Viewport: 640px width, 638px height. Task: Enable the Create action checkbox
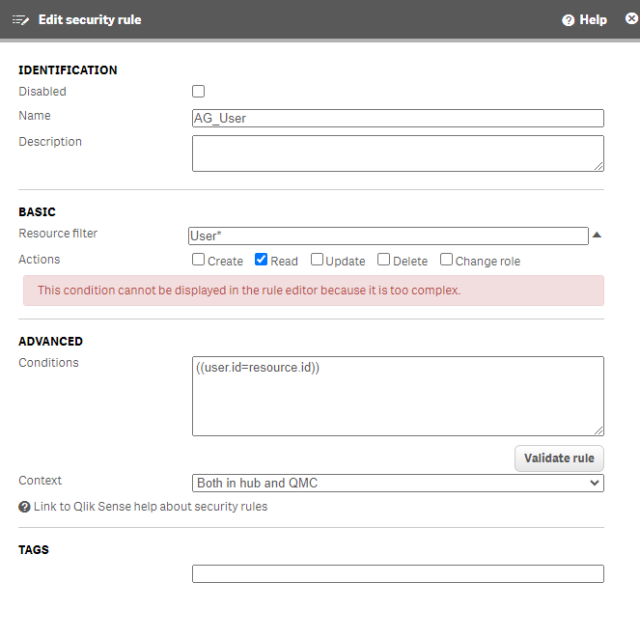[x=198, y=260]
